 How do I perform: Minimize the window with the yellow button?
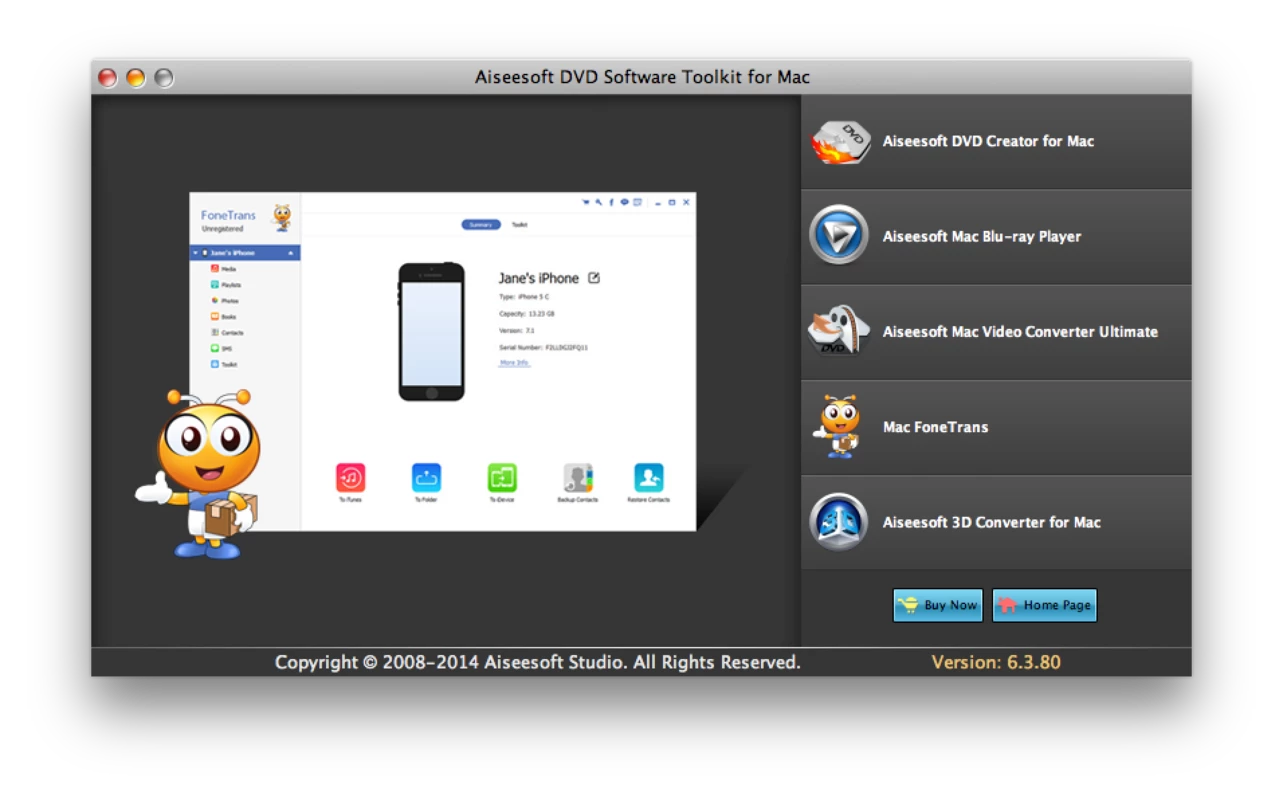(136, 78)
